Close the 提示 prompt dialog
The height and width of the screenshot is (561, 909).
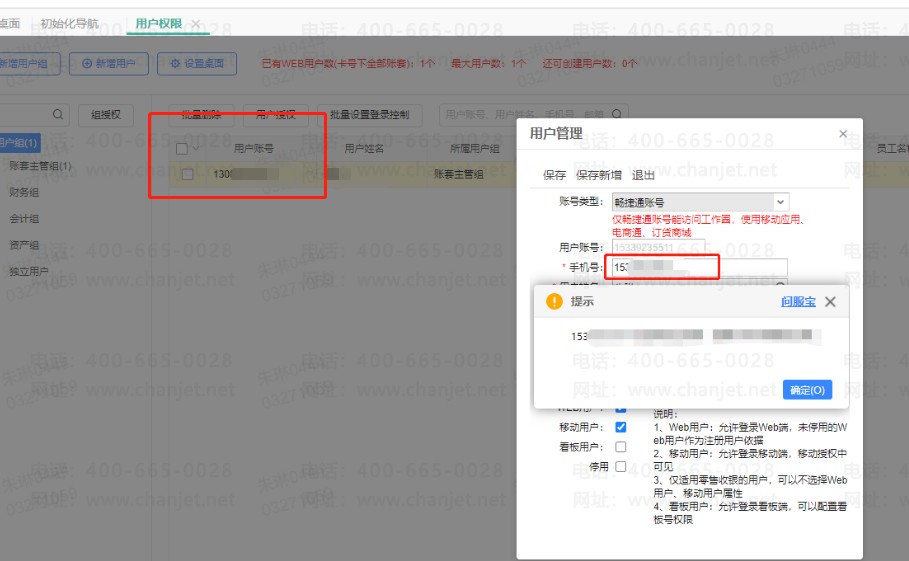(x=830, y=301)
